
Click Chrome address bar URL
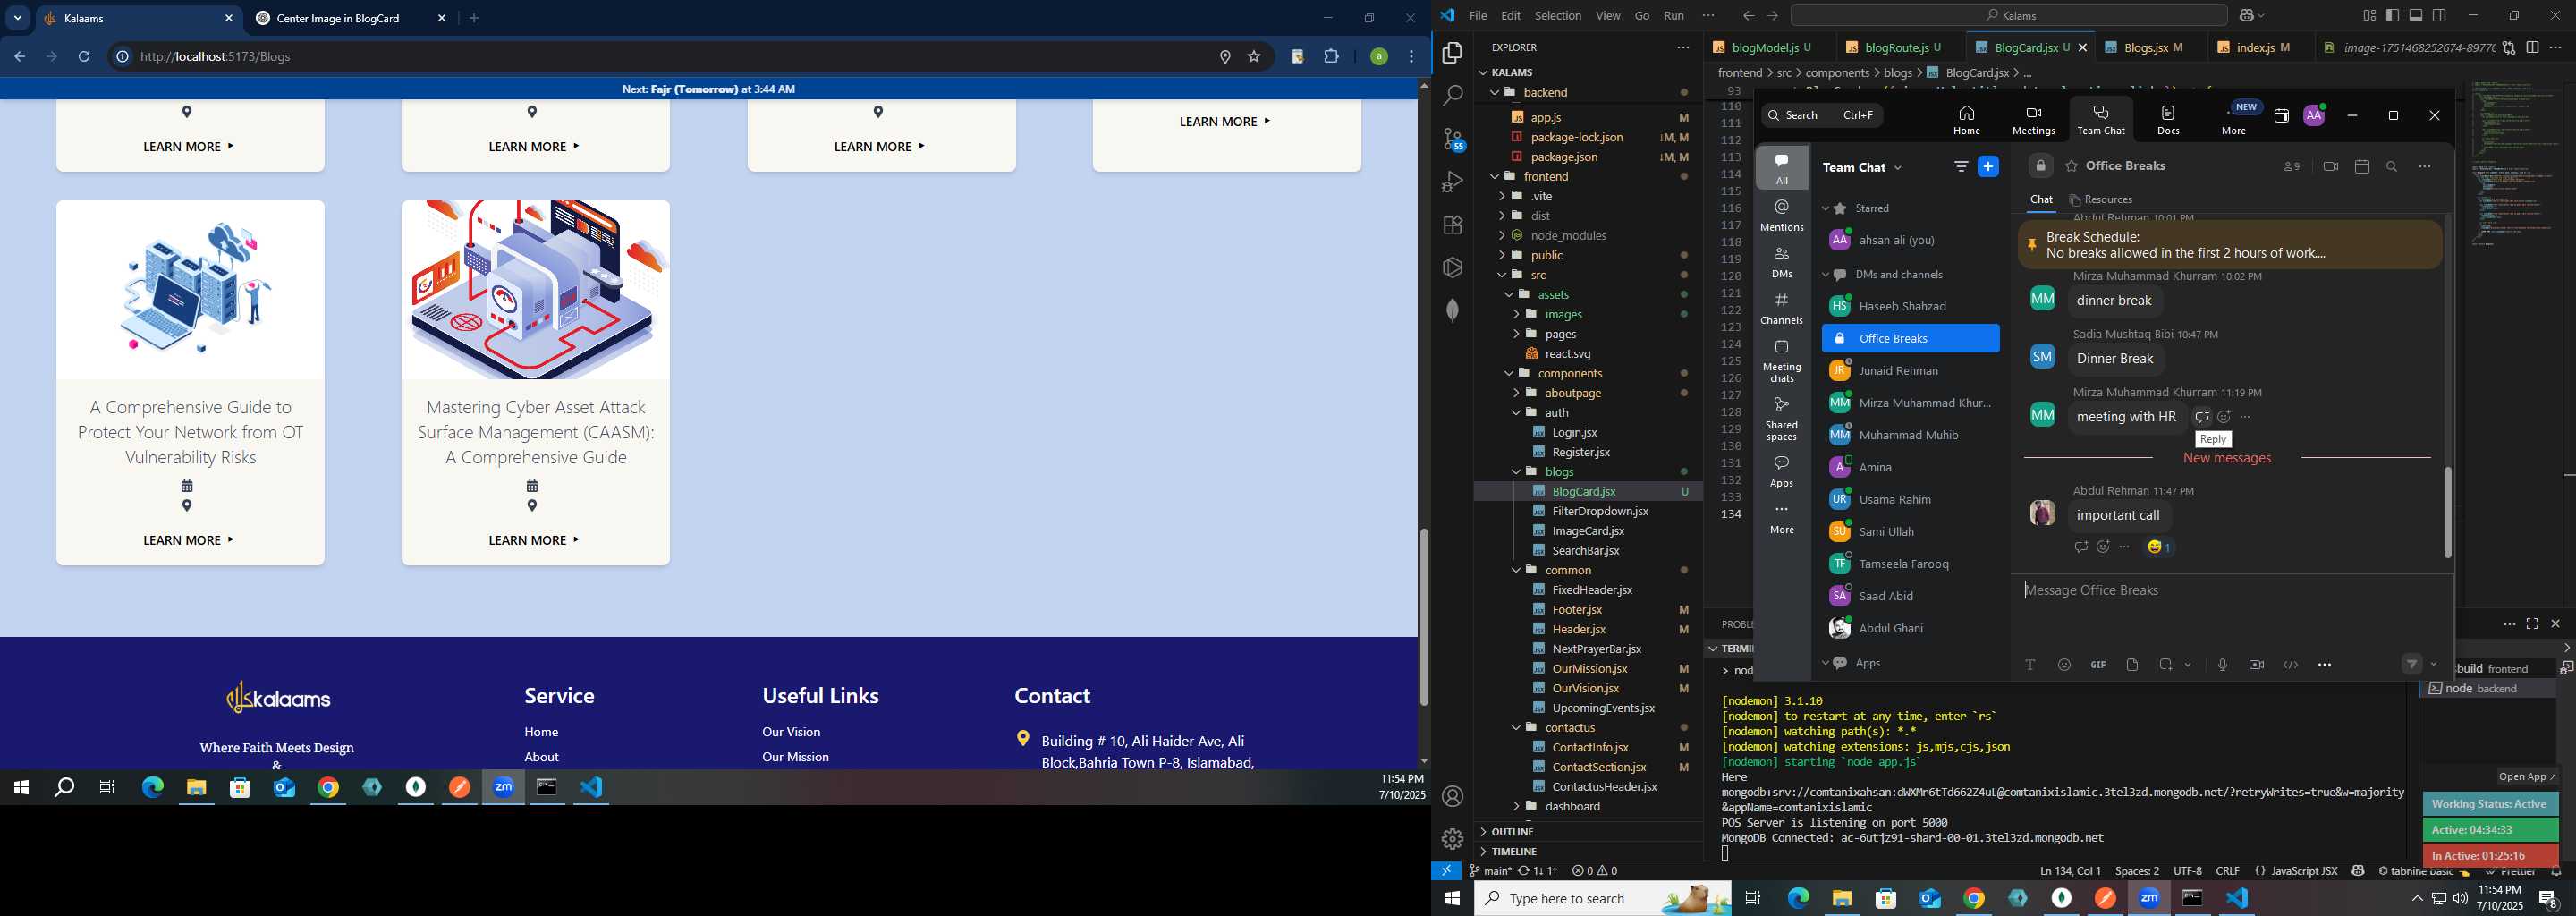pos(215,57)
